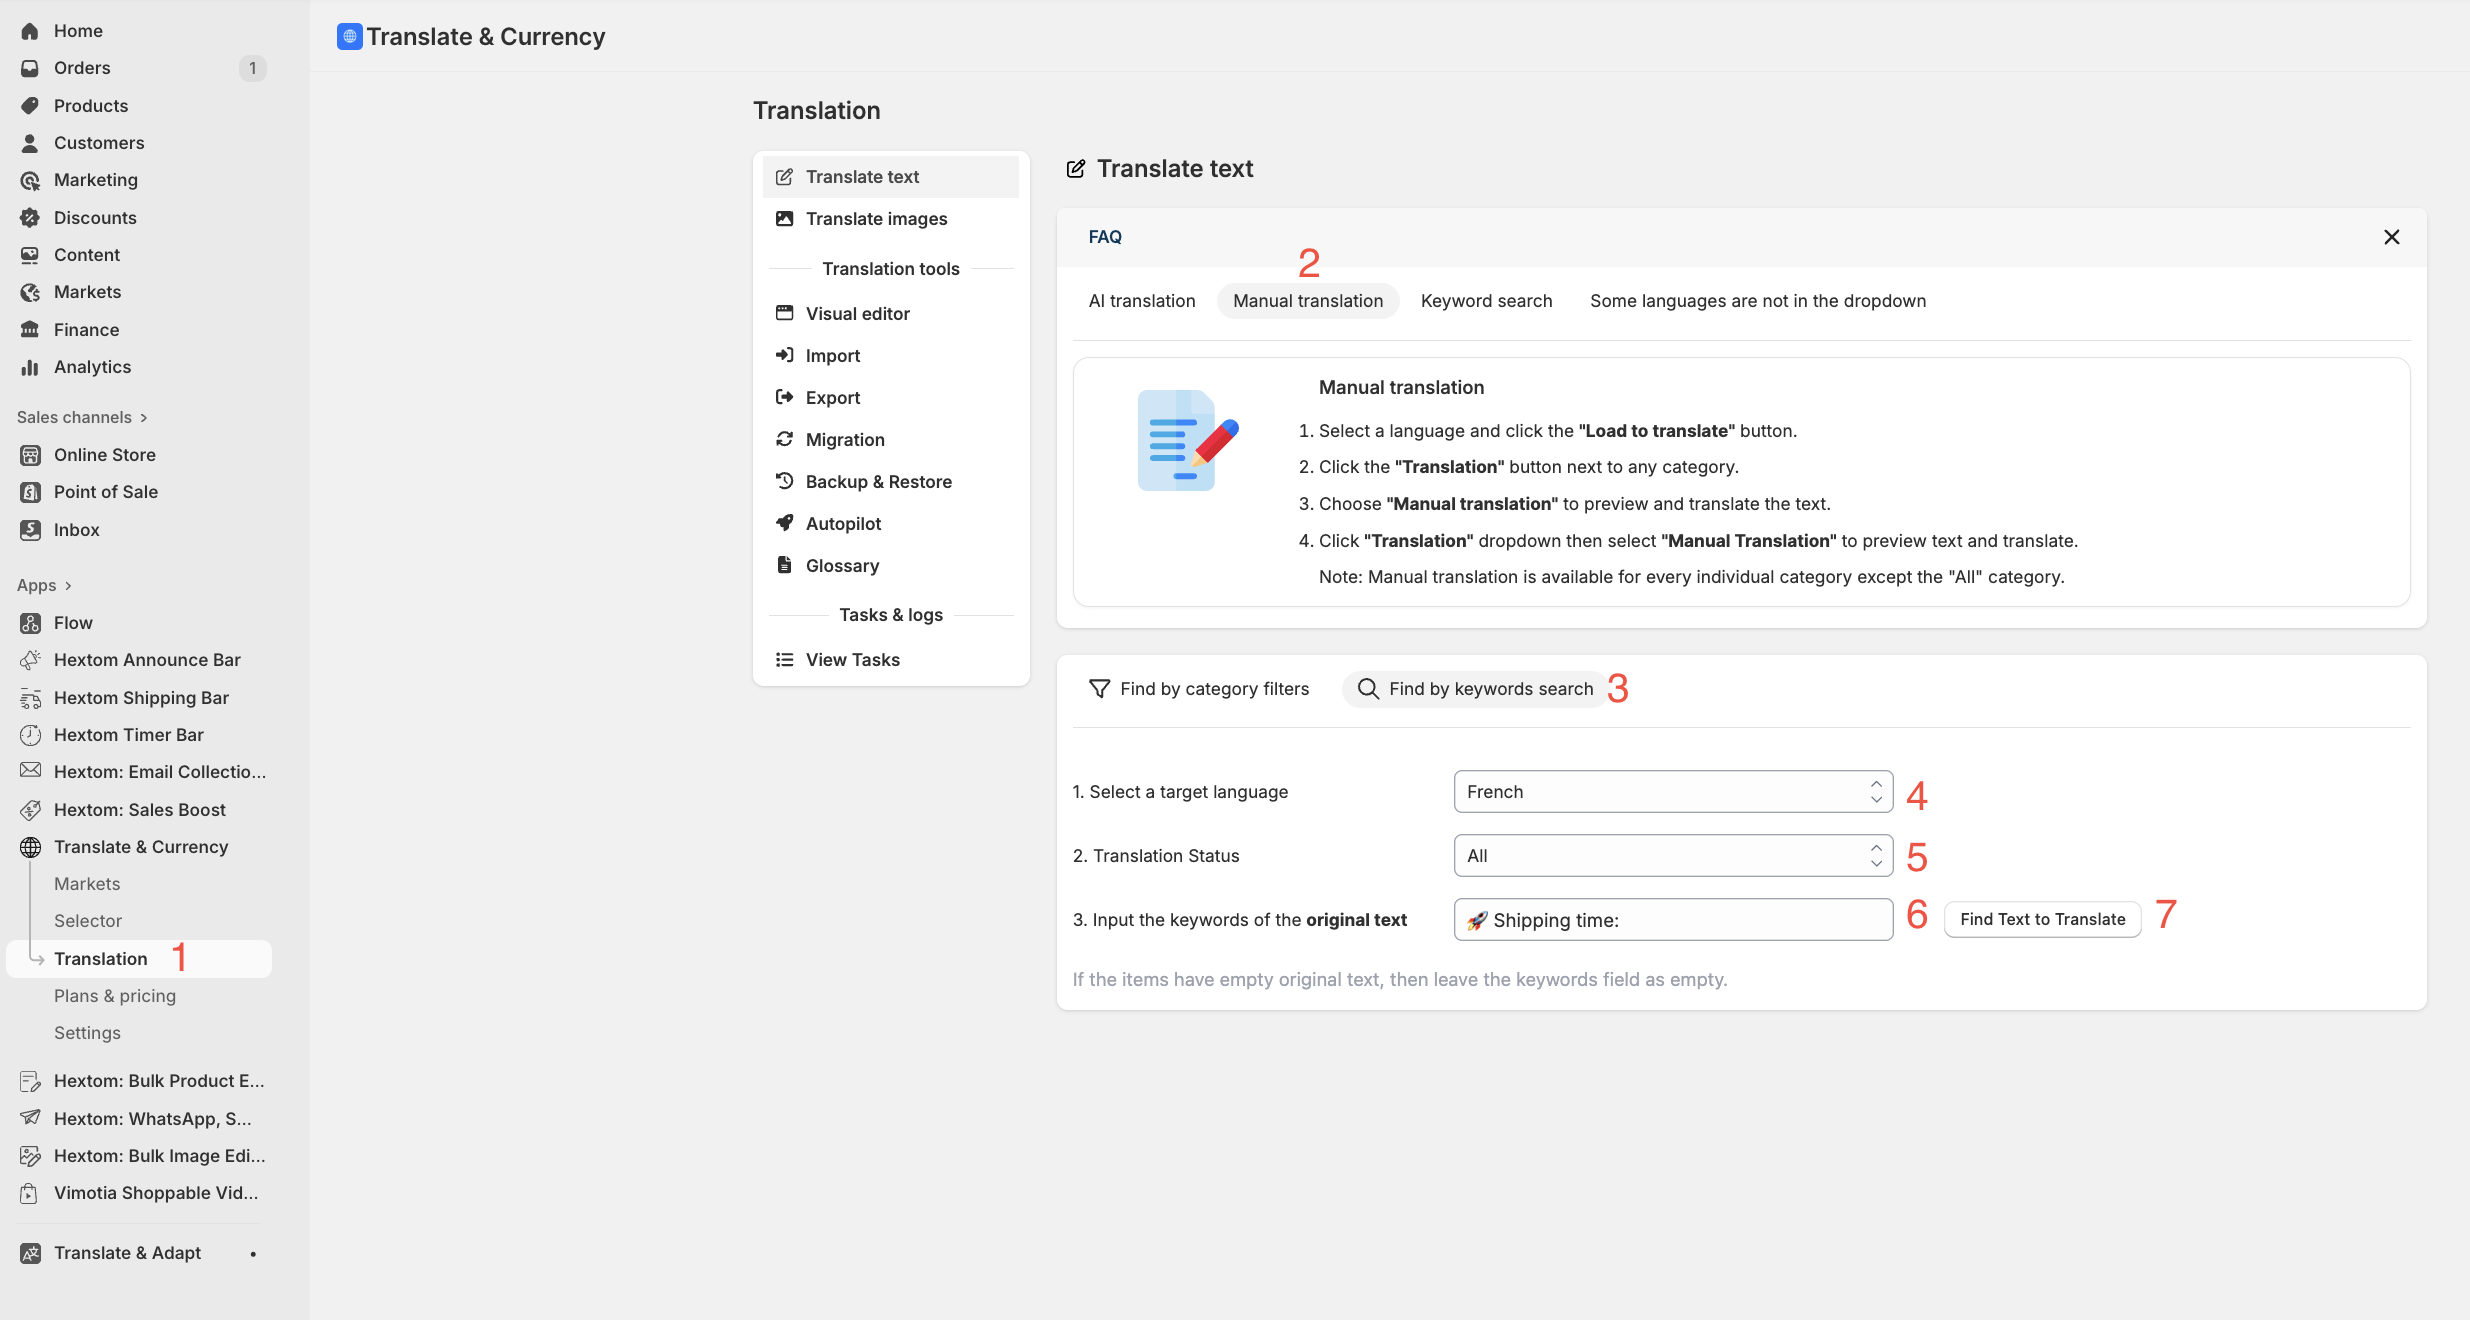The height and width of the screenshot is (1320, 2470).
Task: Close the FAQ panel
Action: coord(2391,237)
